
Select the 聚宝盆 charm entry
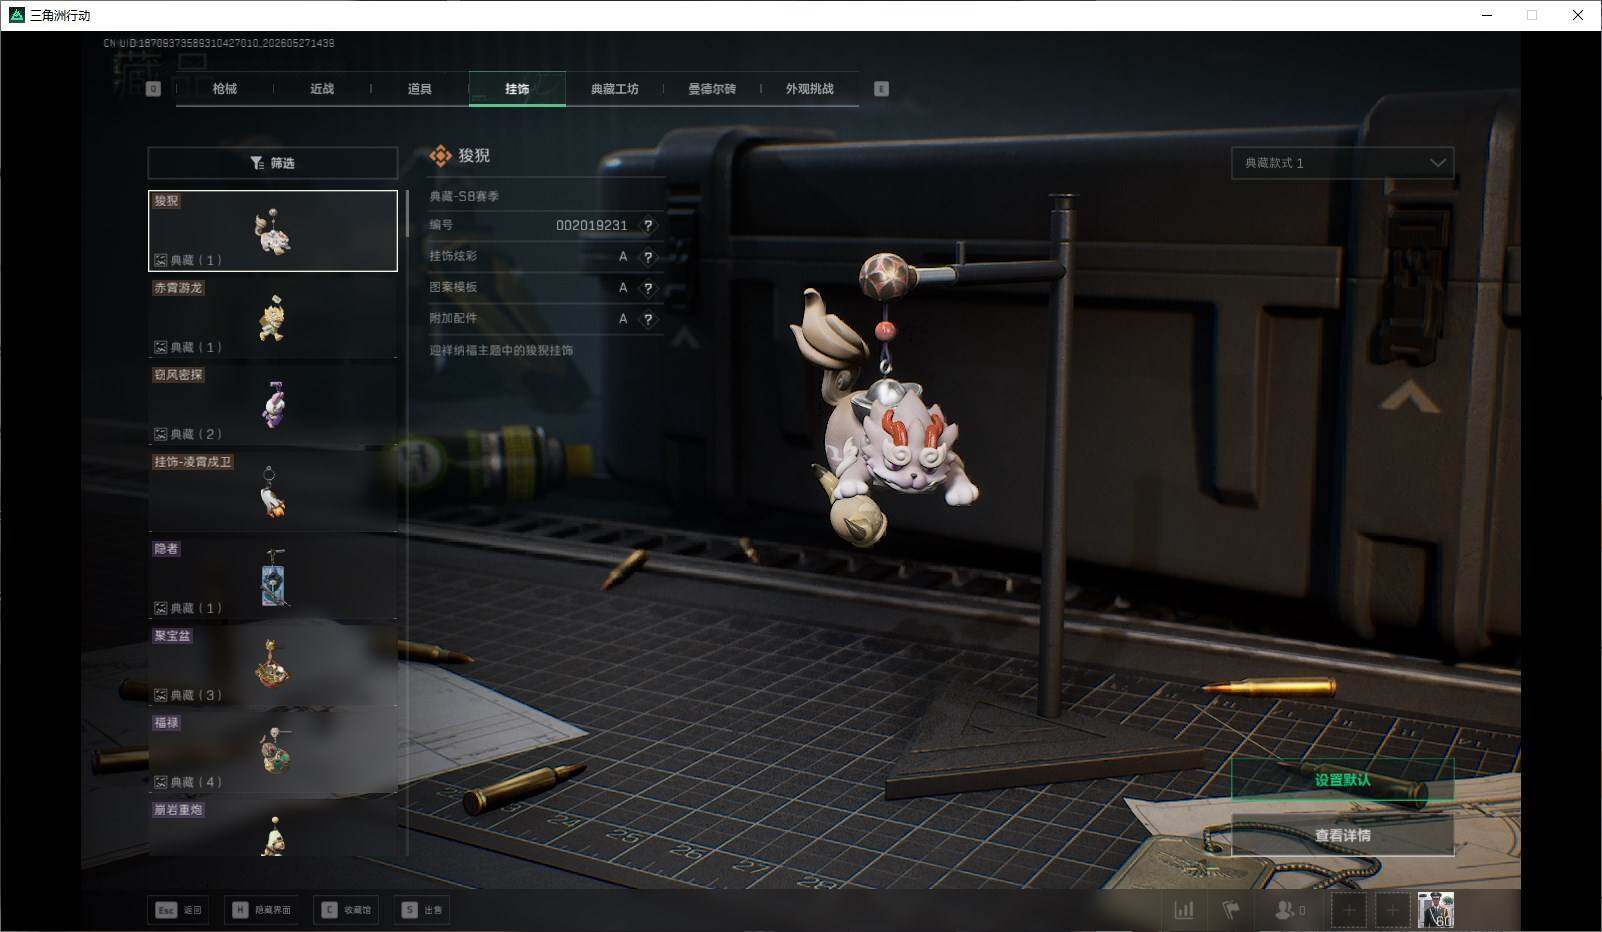(273, 666)
